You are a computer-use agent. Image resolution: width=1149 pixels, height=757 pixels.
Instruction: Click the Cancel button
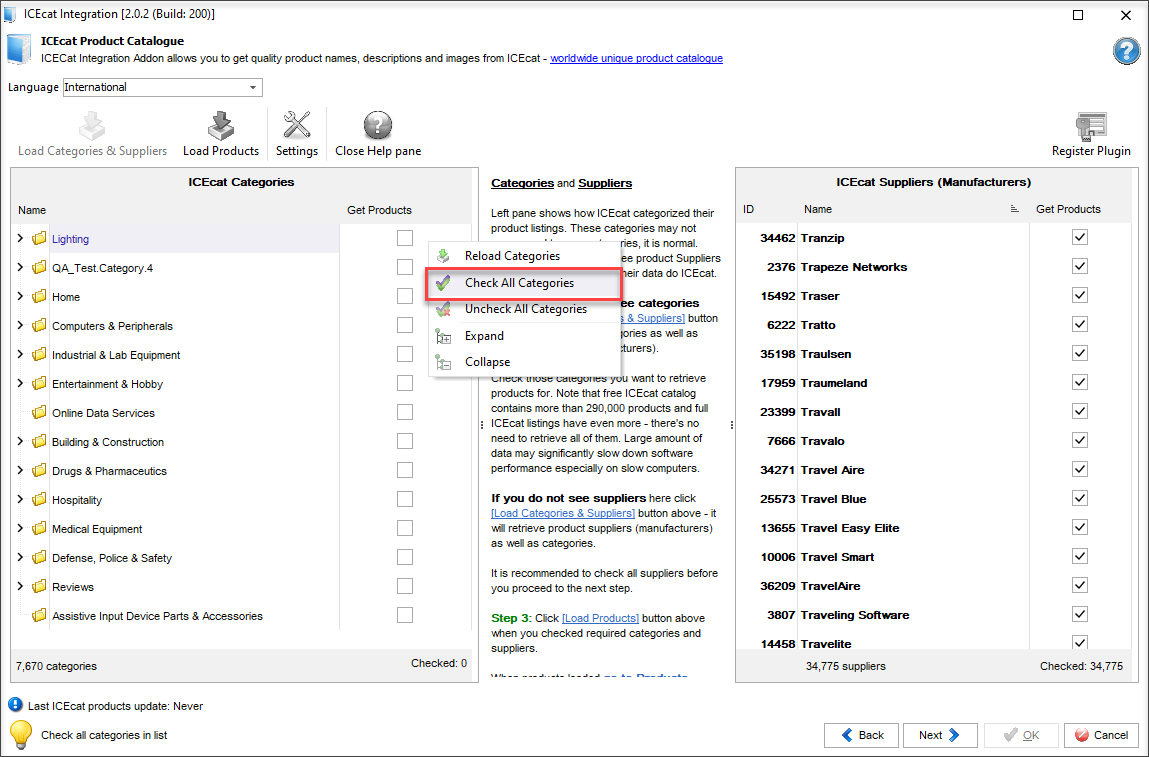[1101, 735]
